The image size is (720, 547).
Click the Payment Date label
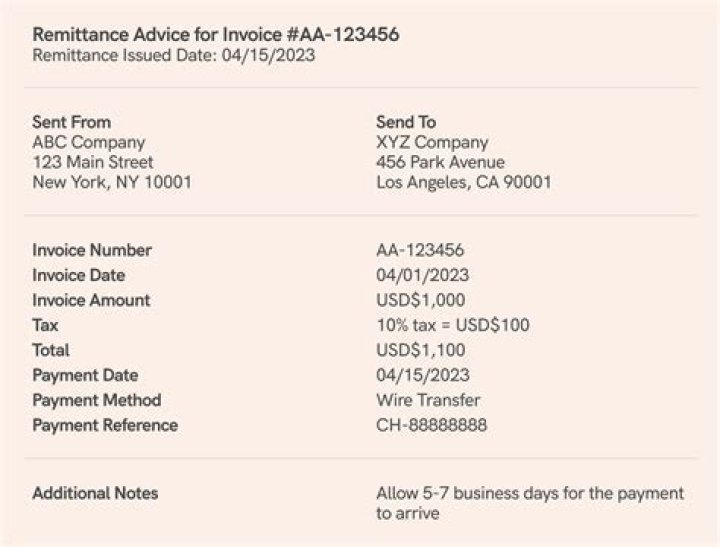pos(85,375)
